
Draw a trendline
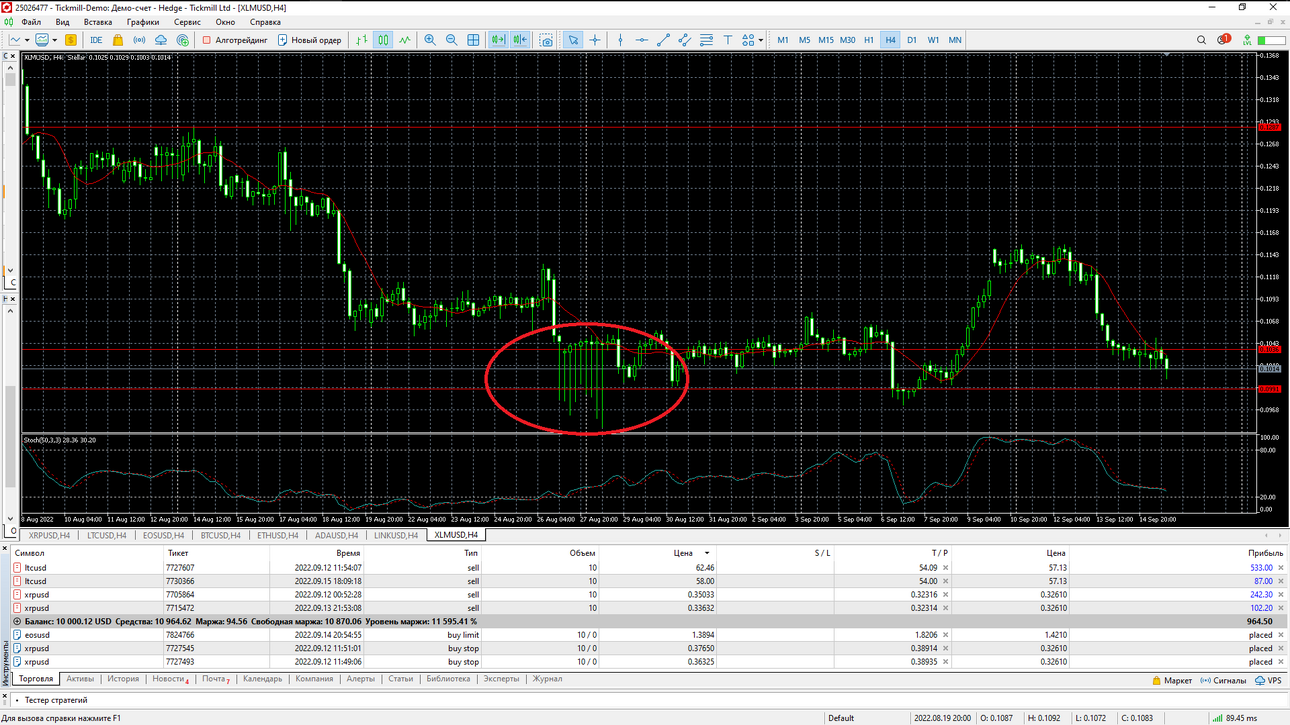point(663,40)
